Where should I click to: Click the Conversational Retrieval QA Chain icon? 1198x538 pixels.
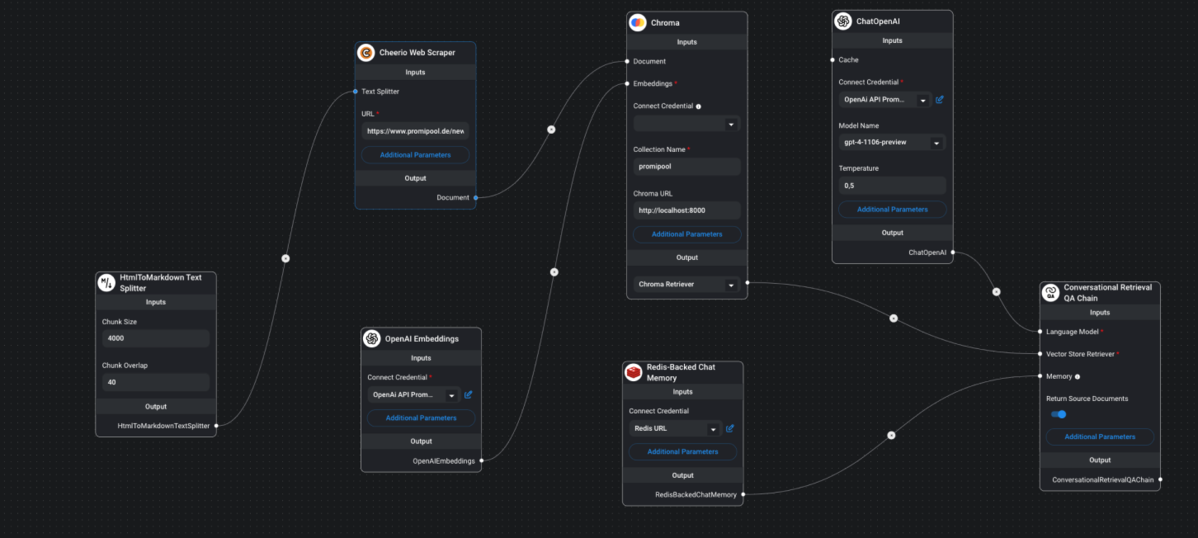click(x=1050, y=292)
